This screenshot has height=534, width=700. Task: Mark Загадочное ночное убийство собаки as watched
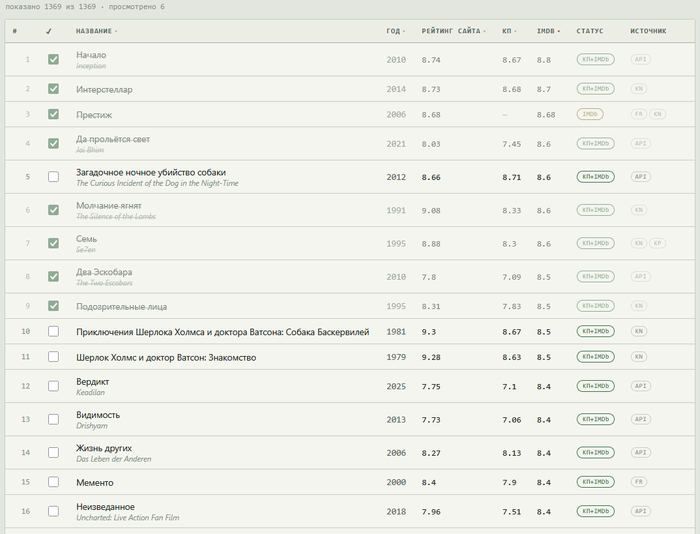53,176
